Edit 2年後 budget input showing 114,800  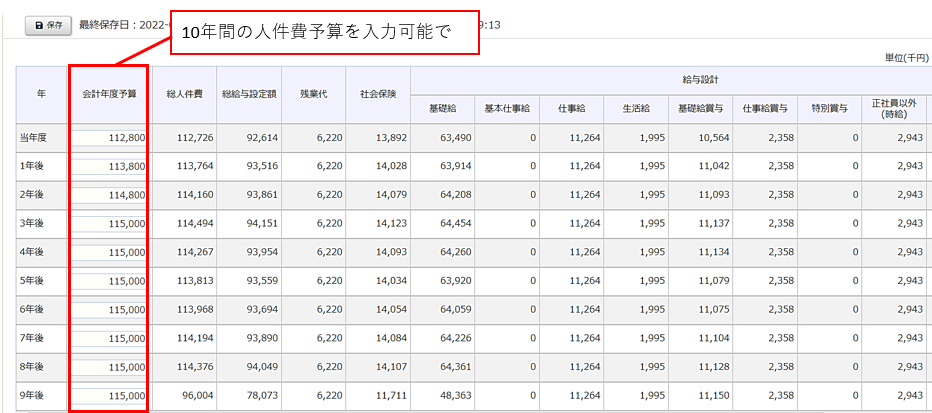click(109, 195)
